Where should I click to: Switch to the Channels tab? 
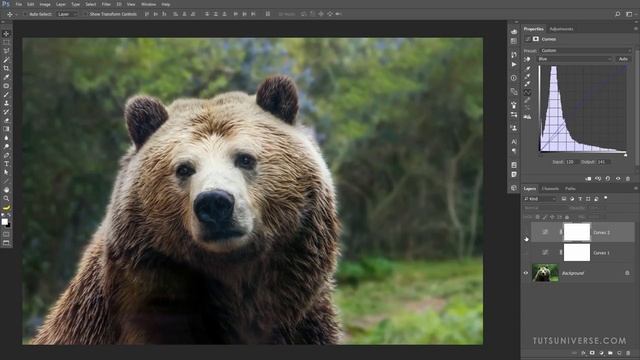click(x=550, y=189)
